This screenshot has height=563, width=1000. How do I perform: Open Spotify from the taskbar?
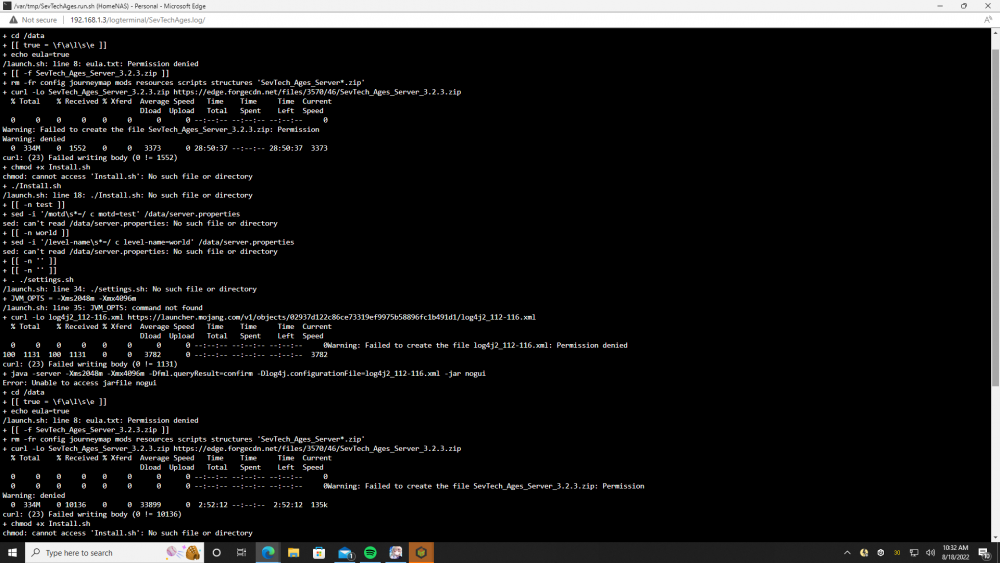370,553
